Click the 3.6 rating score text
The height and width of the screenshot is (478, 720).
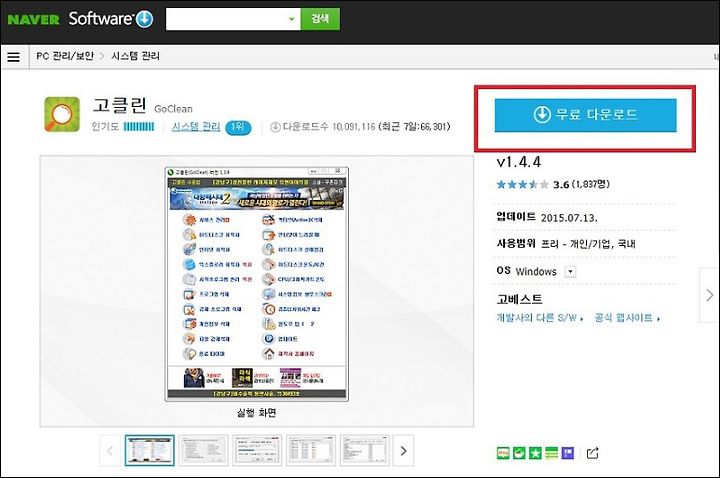point(561,185)
